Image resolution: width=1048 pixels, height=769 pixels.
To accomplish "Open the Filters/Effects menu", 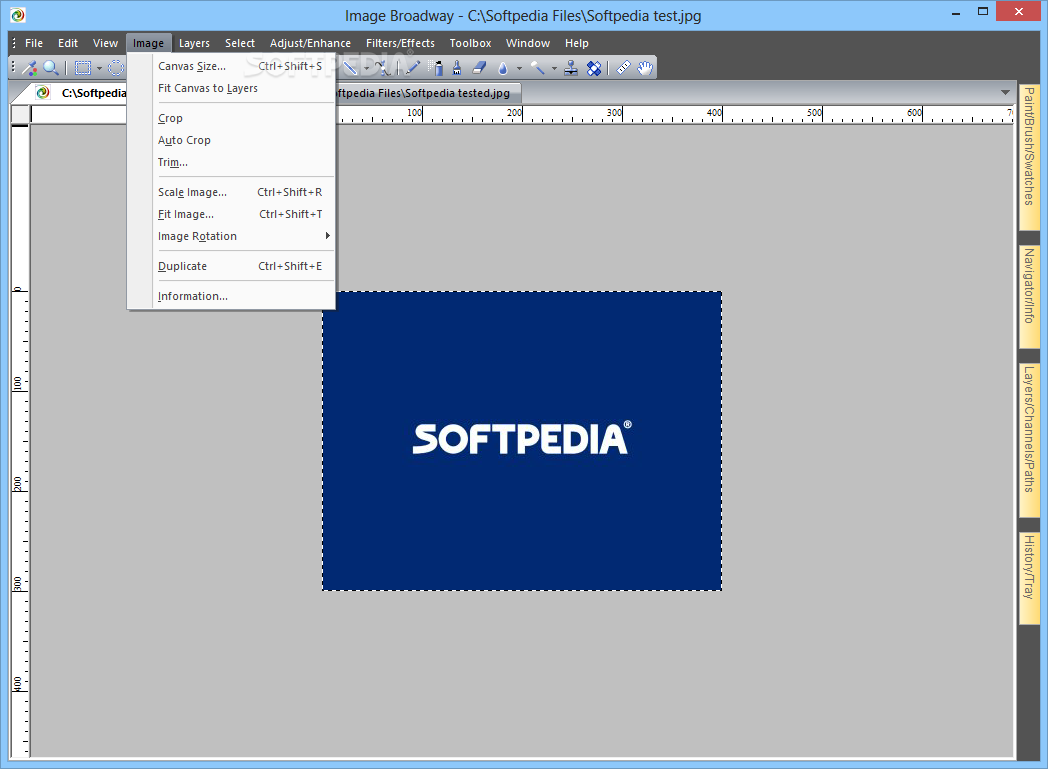I will [x=400, y=43].
